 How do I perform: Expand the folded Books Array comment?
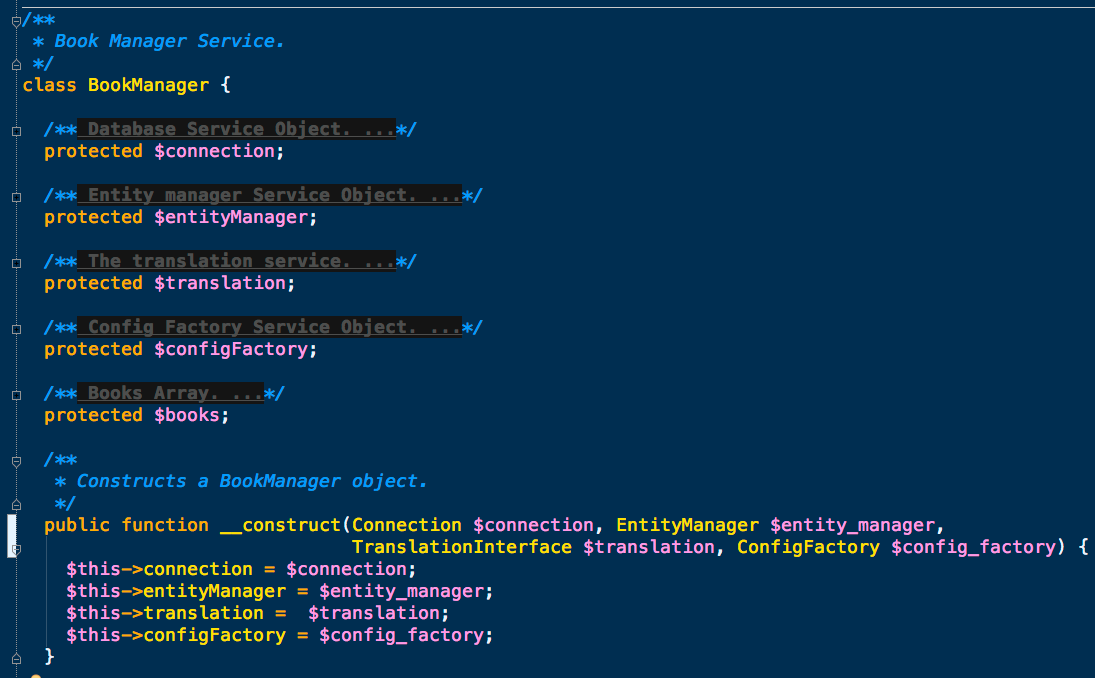tap(15, 395)
